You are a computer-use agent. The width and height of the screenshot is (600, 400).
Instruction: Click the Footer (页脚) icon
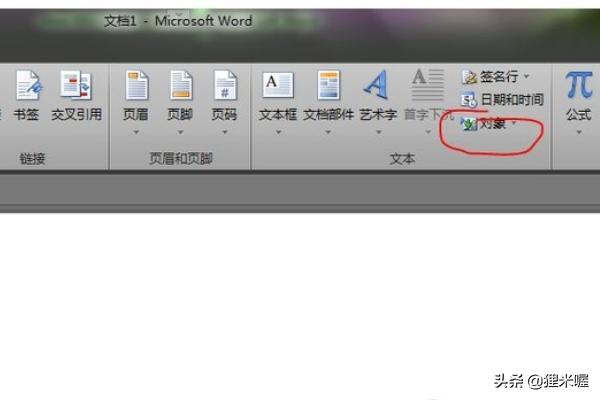pos(181,85)
